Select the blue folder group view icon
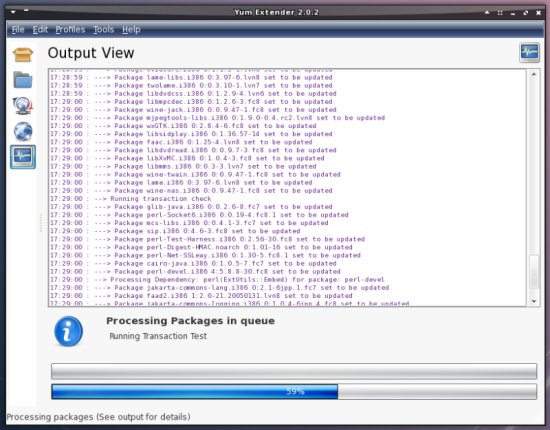Image resolution: width=550 pixels, height=430 pixels. click(x=23, y=80)
